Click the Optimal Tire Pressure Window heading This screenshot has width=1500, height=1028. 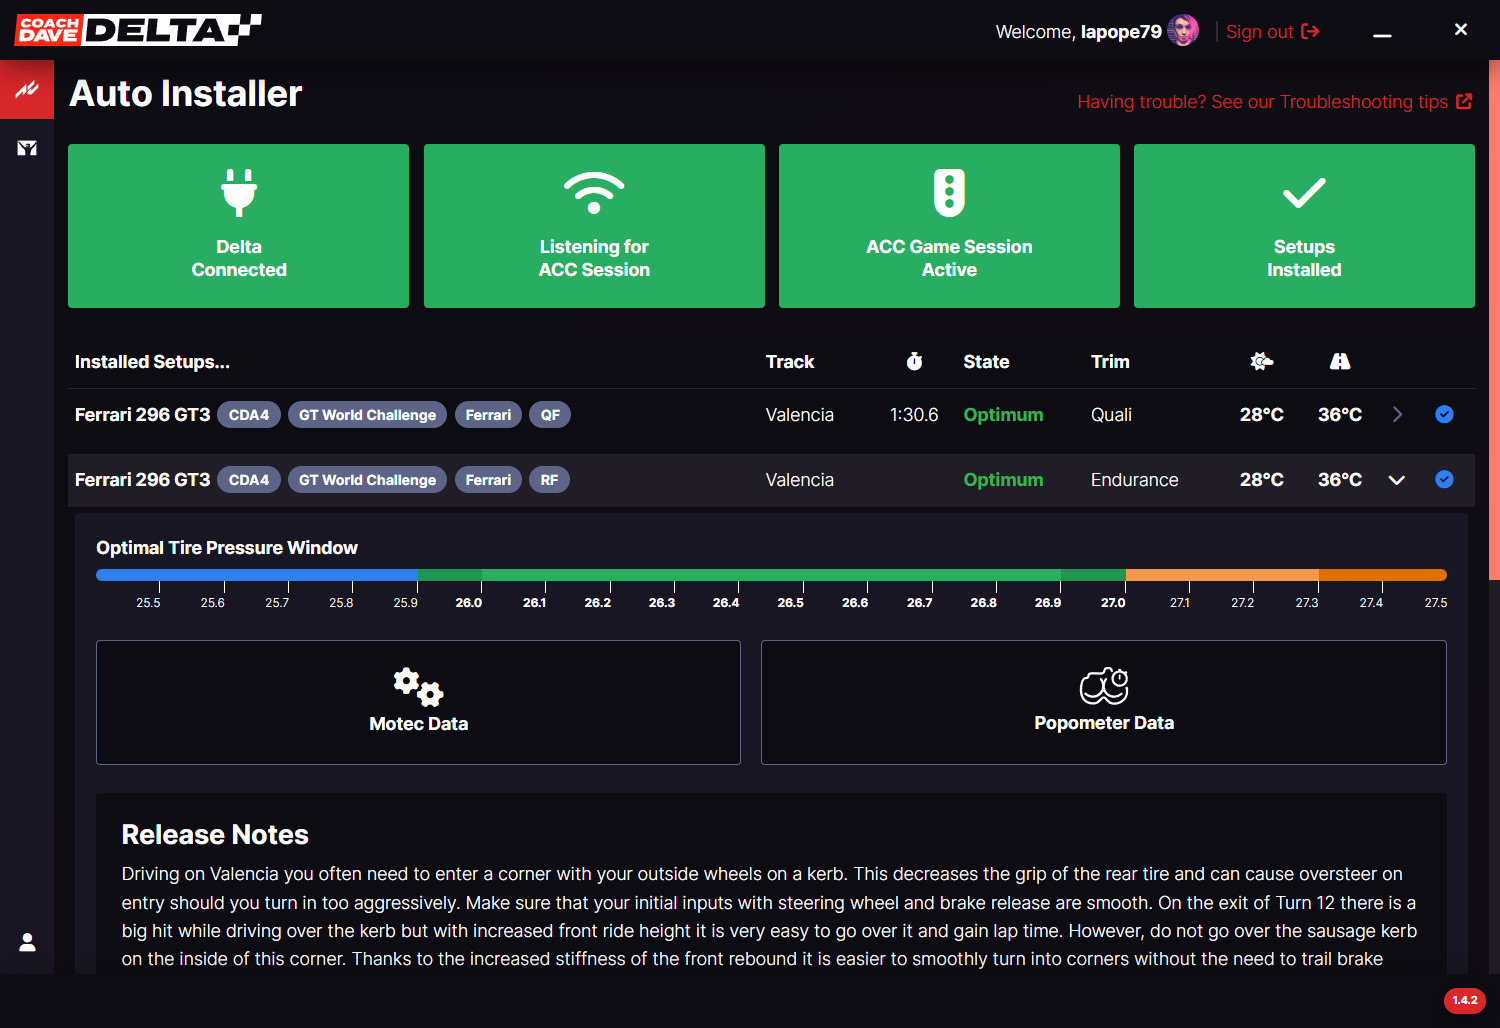pos(227,548)
